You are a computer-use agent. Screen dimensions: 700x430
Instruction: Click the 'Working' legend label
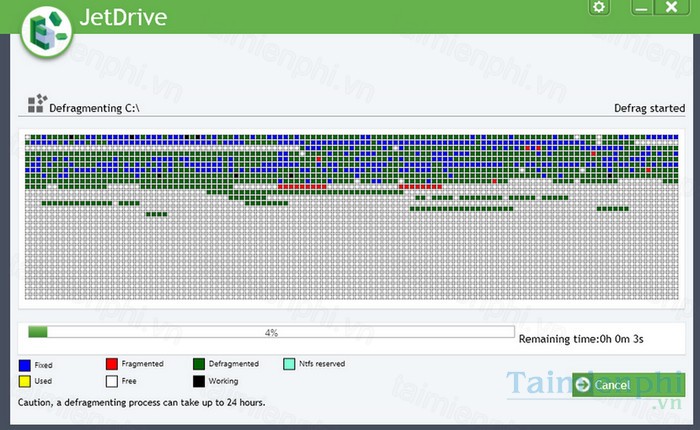(x=223, y=381)
